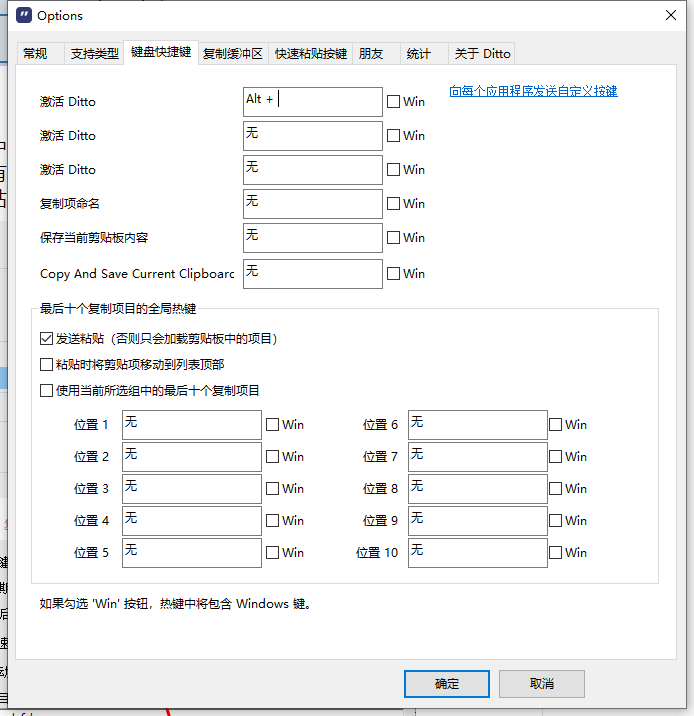Click the third 激活 Ditto hotkey field

pos(313,170)
